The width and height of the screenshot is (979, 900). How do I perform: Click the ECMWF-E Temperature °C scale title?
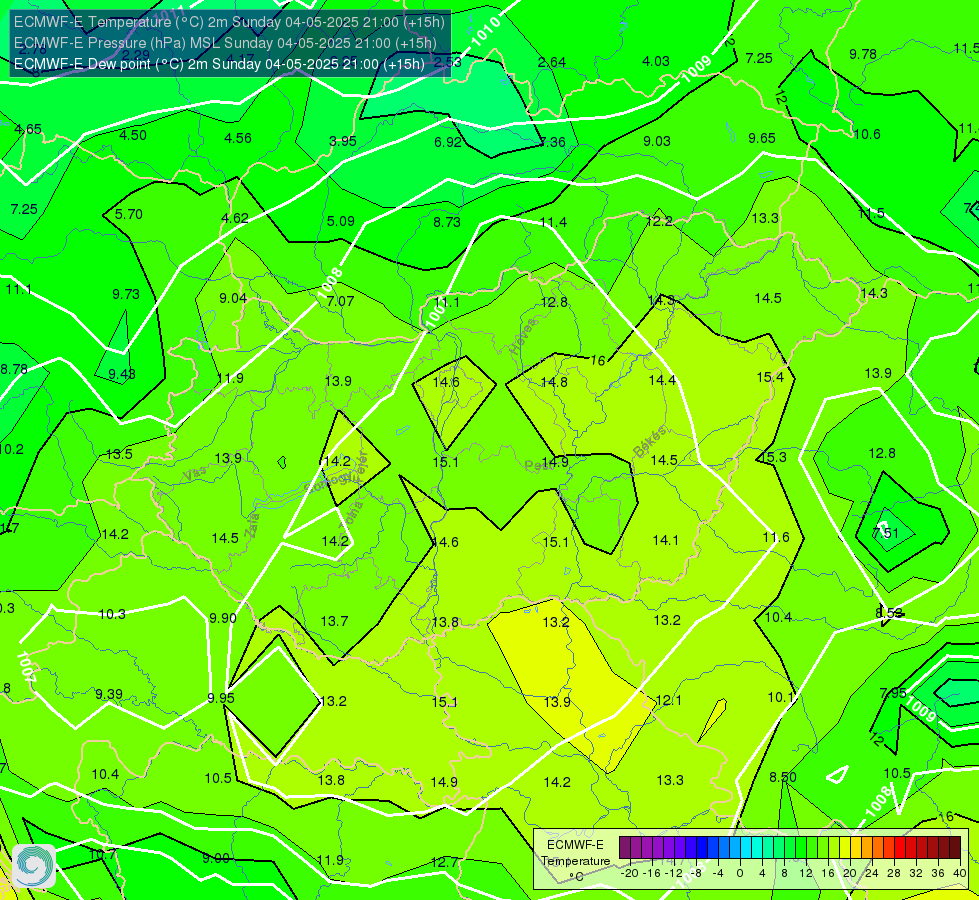coord(575,861)
